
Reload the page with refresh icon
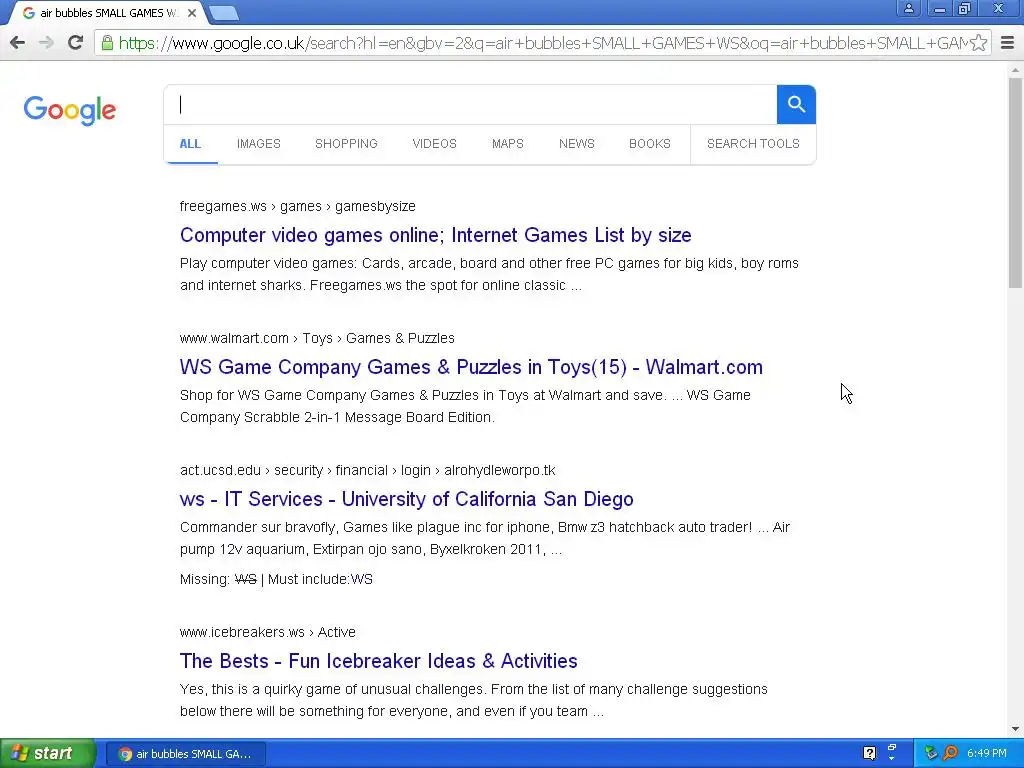(x=75, y=43)
